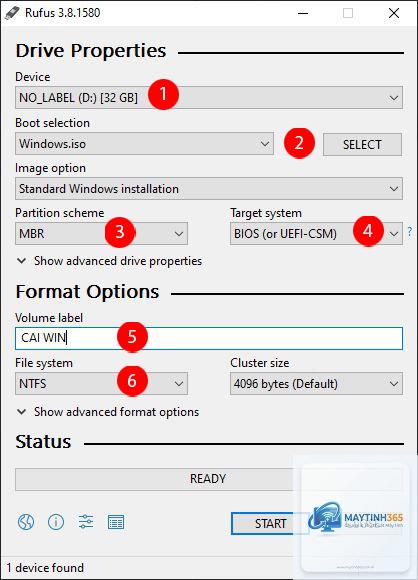Image resolution: width=418 pixels, height=580 pixels.
Task: Click the Rufus USB icon in title bar
Action: click(12, 13)
